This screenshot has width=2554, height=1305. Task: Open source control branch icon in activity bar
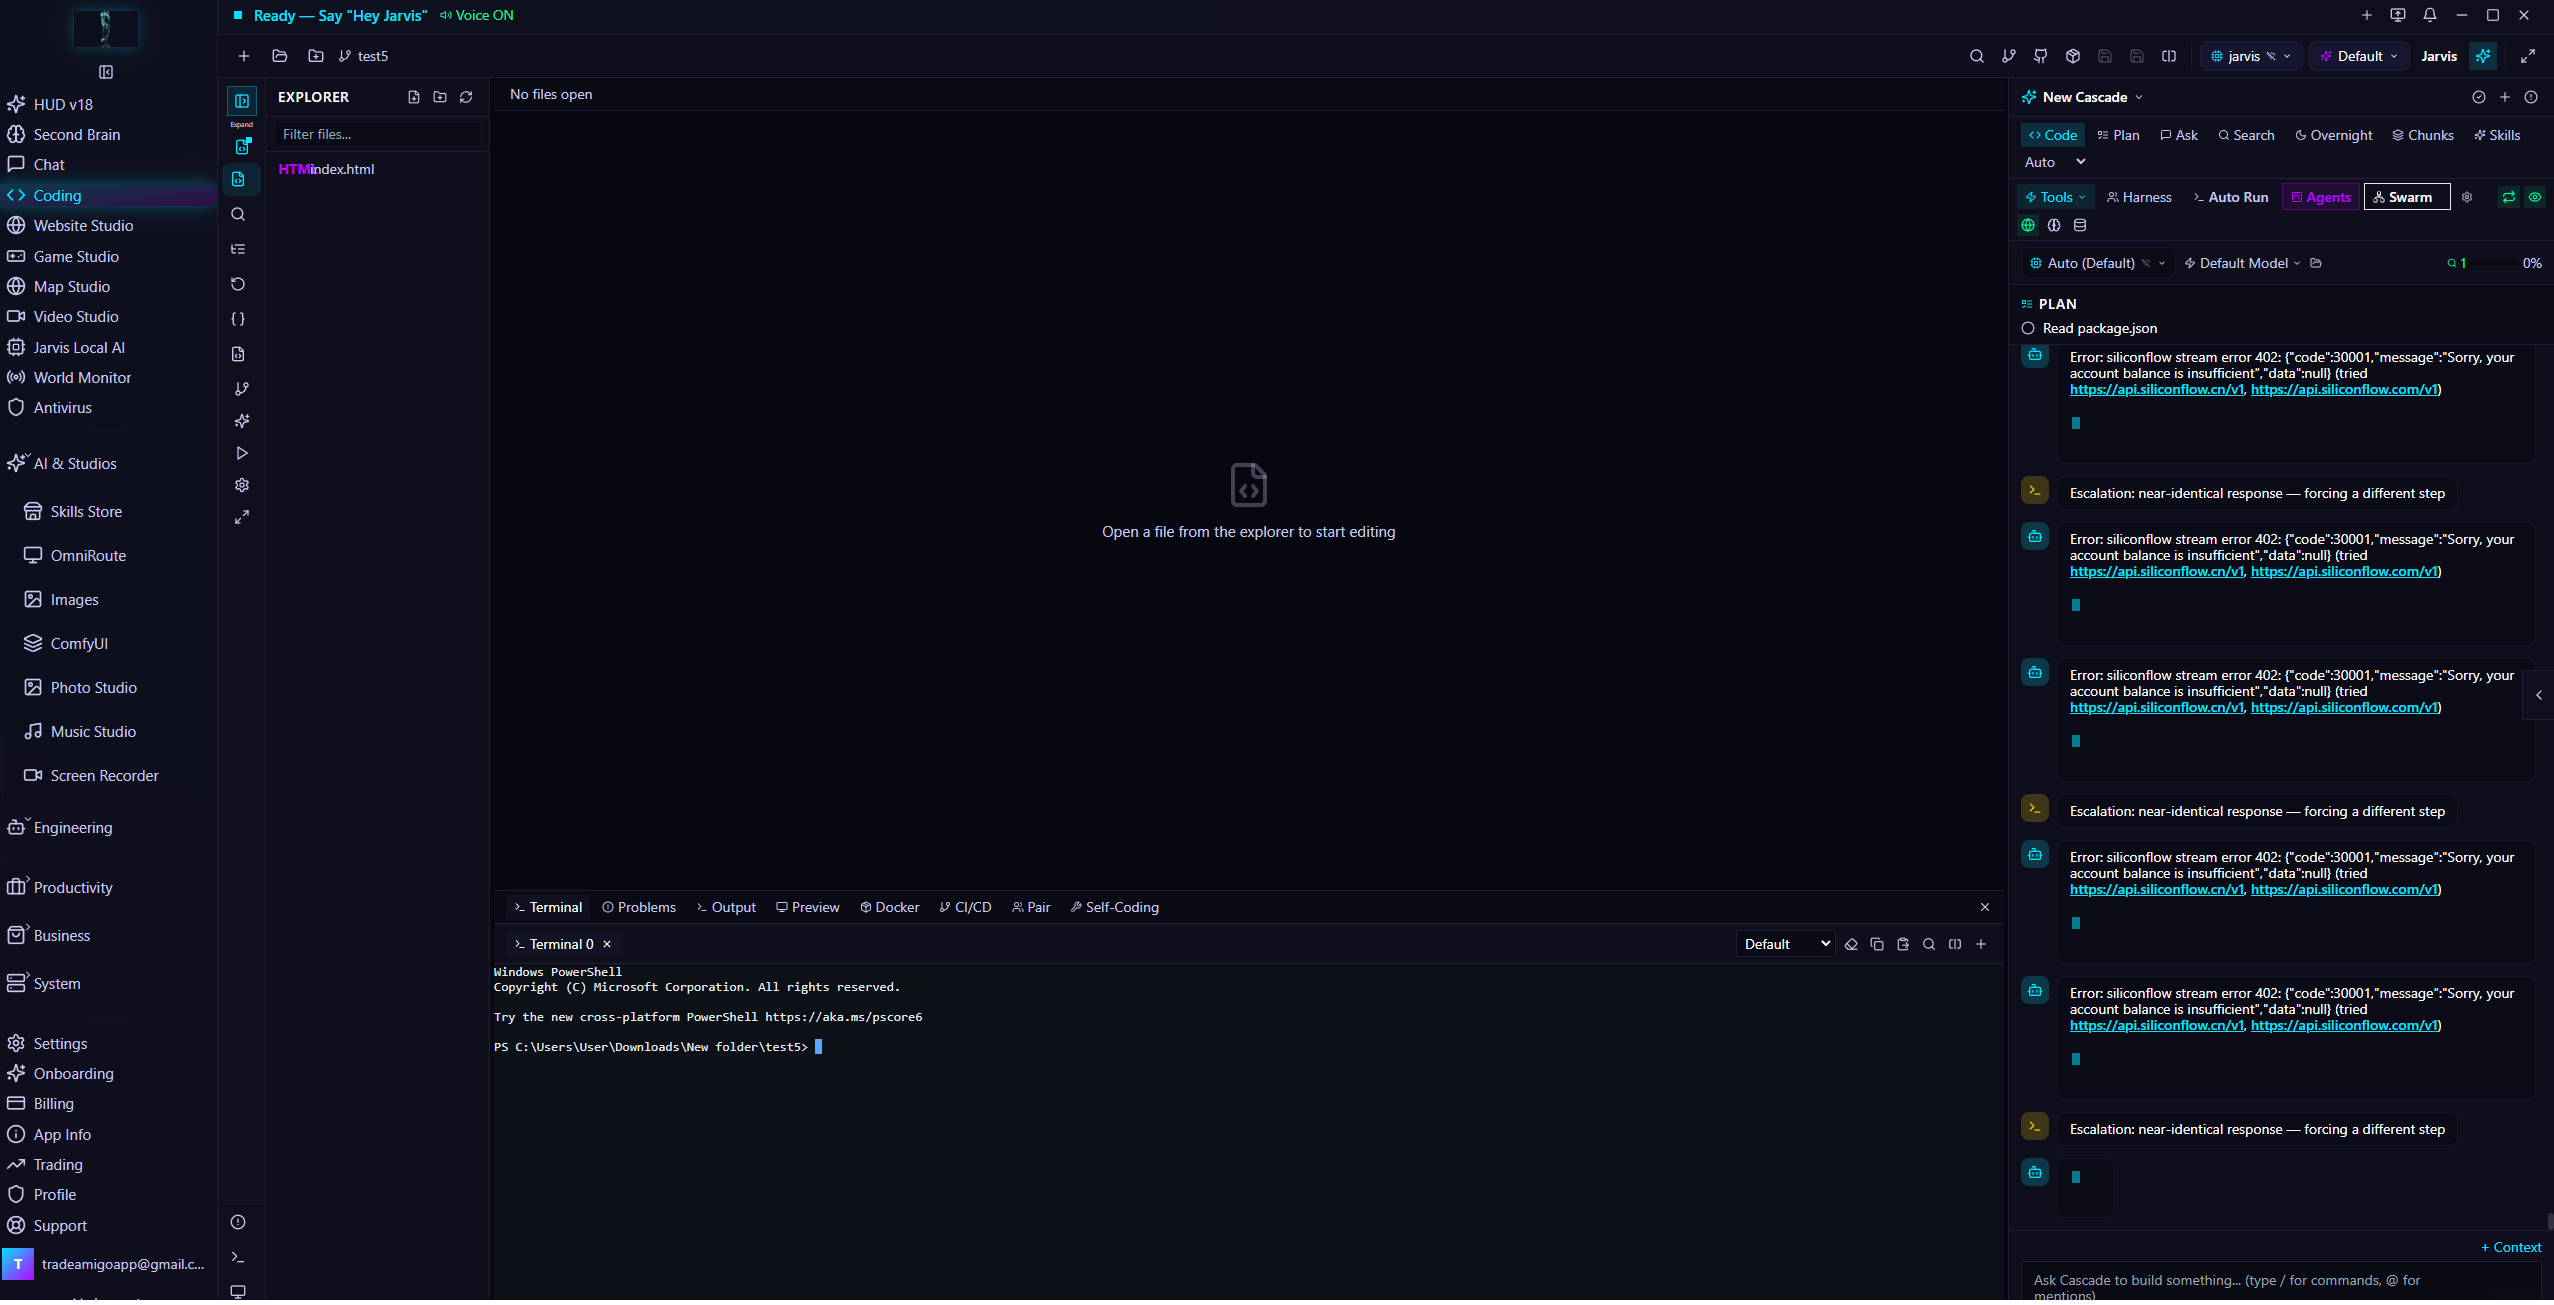241,389
